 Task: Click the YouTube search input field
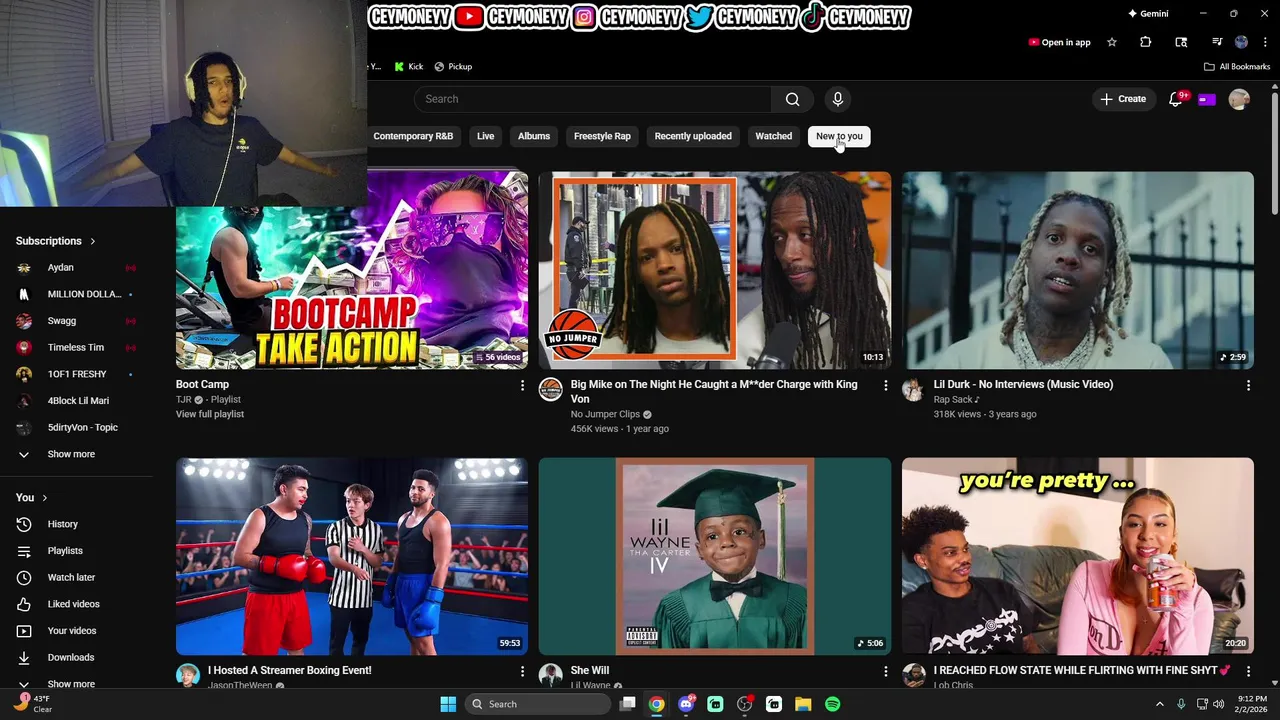coord(592,99)
